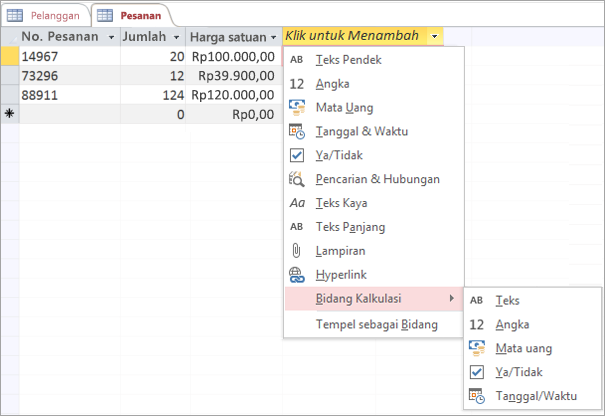Click the Klik untuk Menambah column header
Viewport: 605px width, 416px height.
[363, 37]
